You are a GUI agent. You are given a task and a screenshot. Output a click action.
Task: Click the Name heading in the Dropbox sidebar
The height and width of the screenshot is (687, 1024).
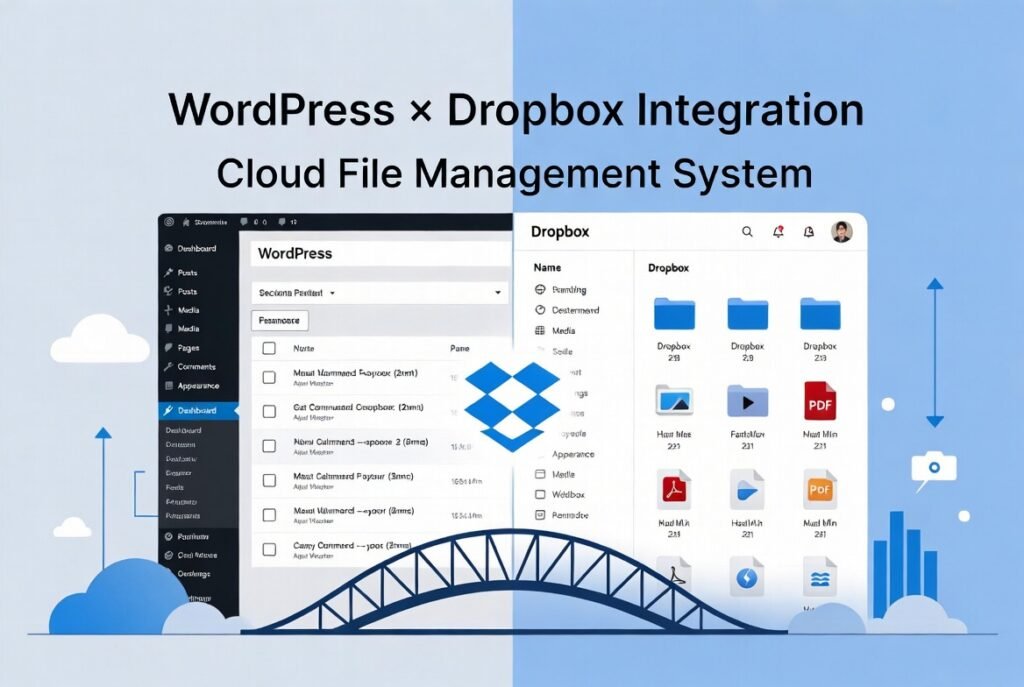pos(547,267)
